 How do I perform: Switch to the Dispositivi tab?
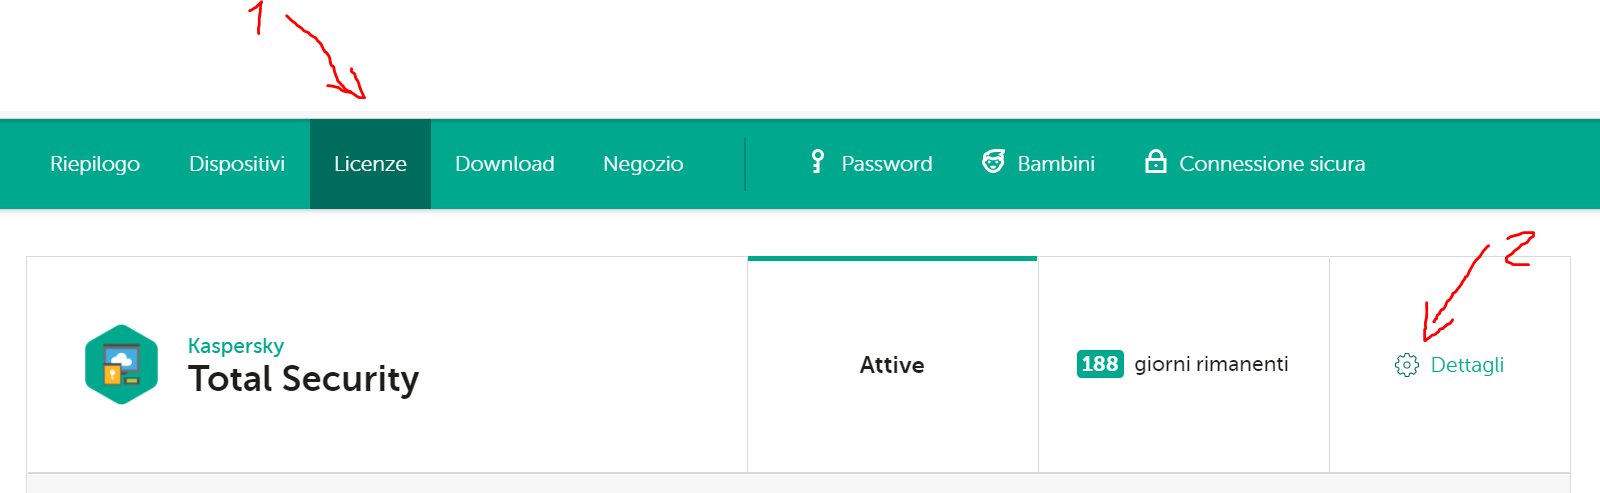(237, 164)
